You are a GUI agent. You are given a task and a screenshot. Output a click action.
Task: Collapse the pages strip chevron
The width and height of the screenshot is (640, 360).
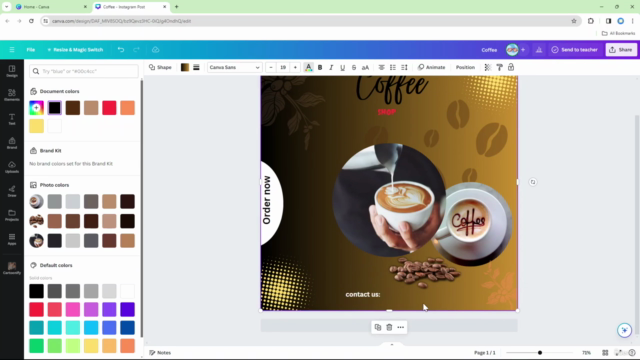[392, 344]
